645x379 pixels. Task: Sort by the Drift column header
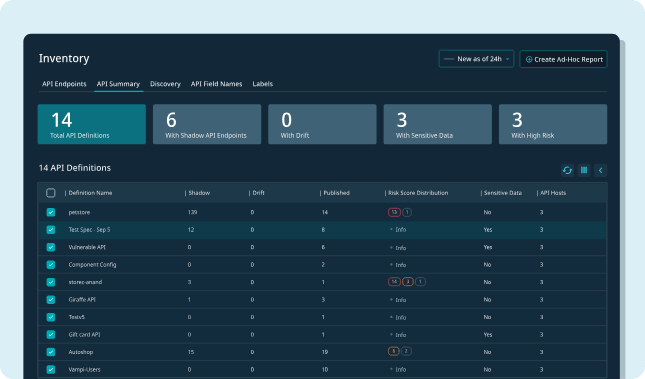(258, 193)
